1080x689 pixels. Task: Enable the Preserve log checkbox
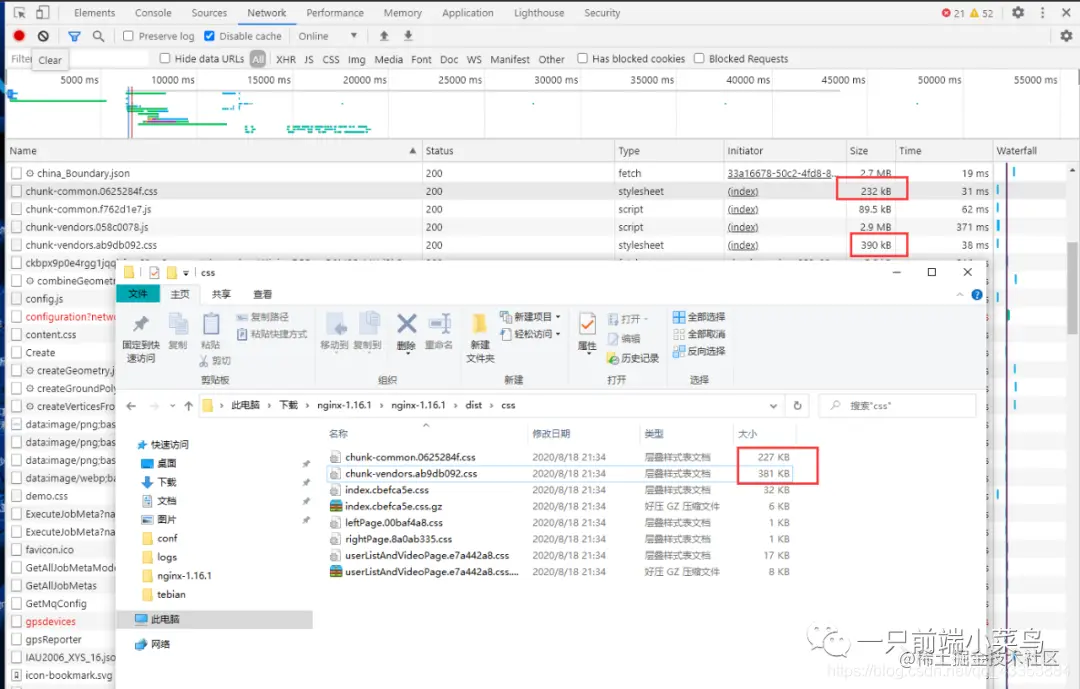128,36
